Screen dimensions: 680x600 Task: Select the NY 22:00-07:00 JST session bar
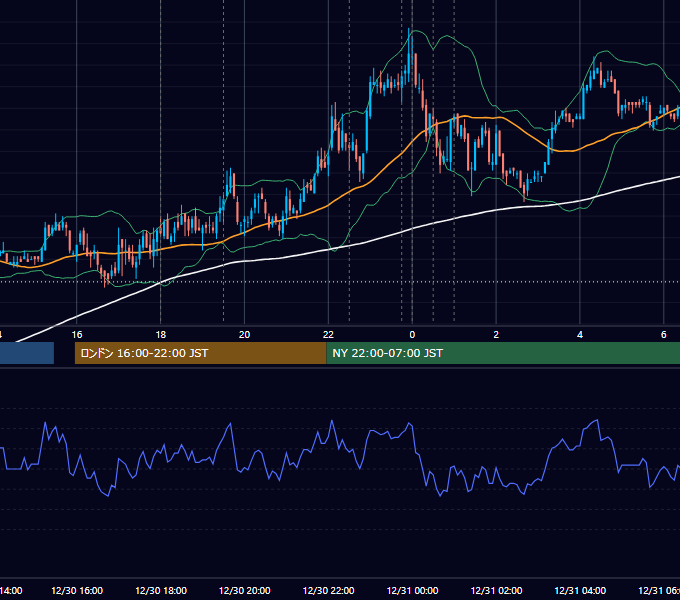[503, 353]
